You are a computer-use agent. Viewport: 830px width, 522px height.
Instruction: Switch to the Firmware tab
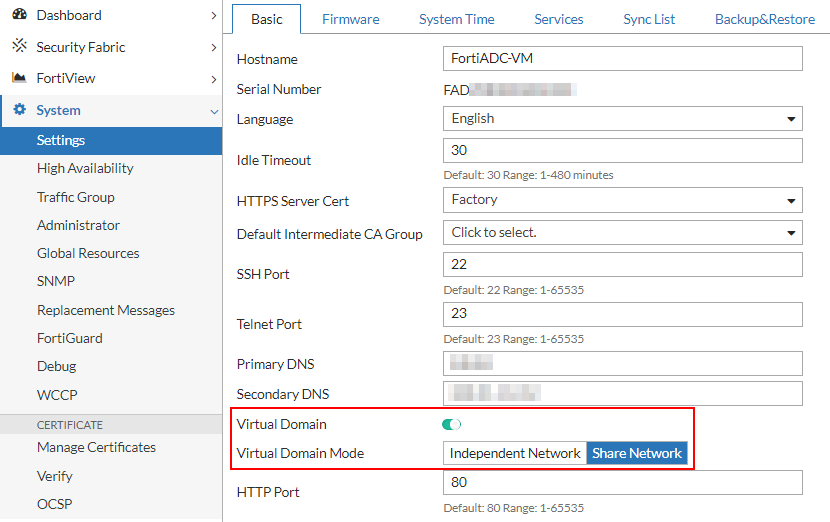350,19
